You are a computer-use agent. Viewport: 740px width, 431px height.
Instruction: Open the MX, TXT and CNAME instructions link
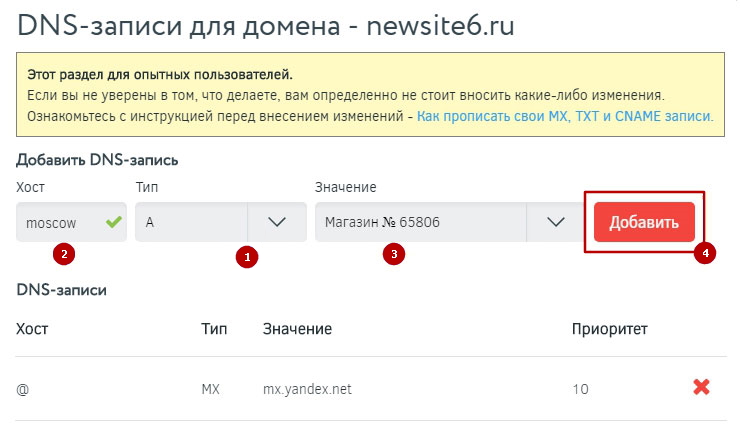(x=565, y=116)
